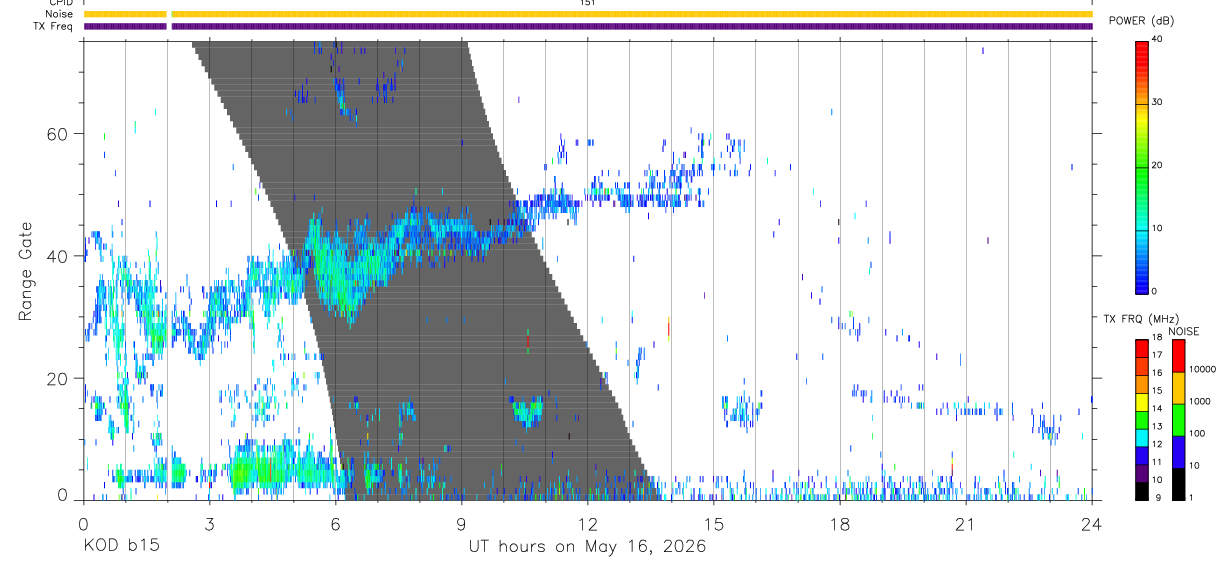1228x567 pixels.
Task: Click the 14 label in the TX FRQ legend
Action: pyautogui.click(x=1158, y=408)
